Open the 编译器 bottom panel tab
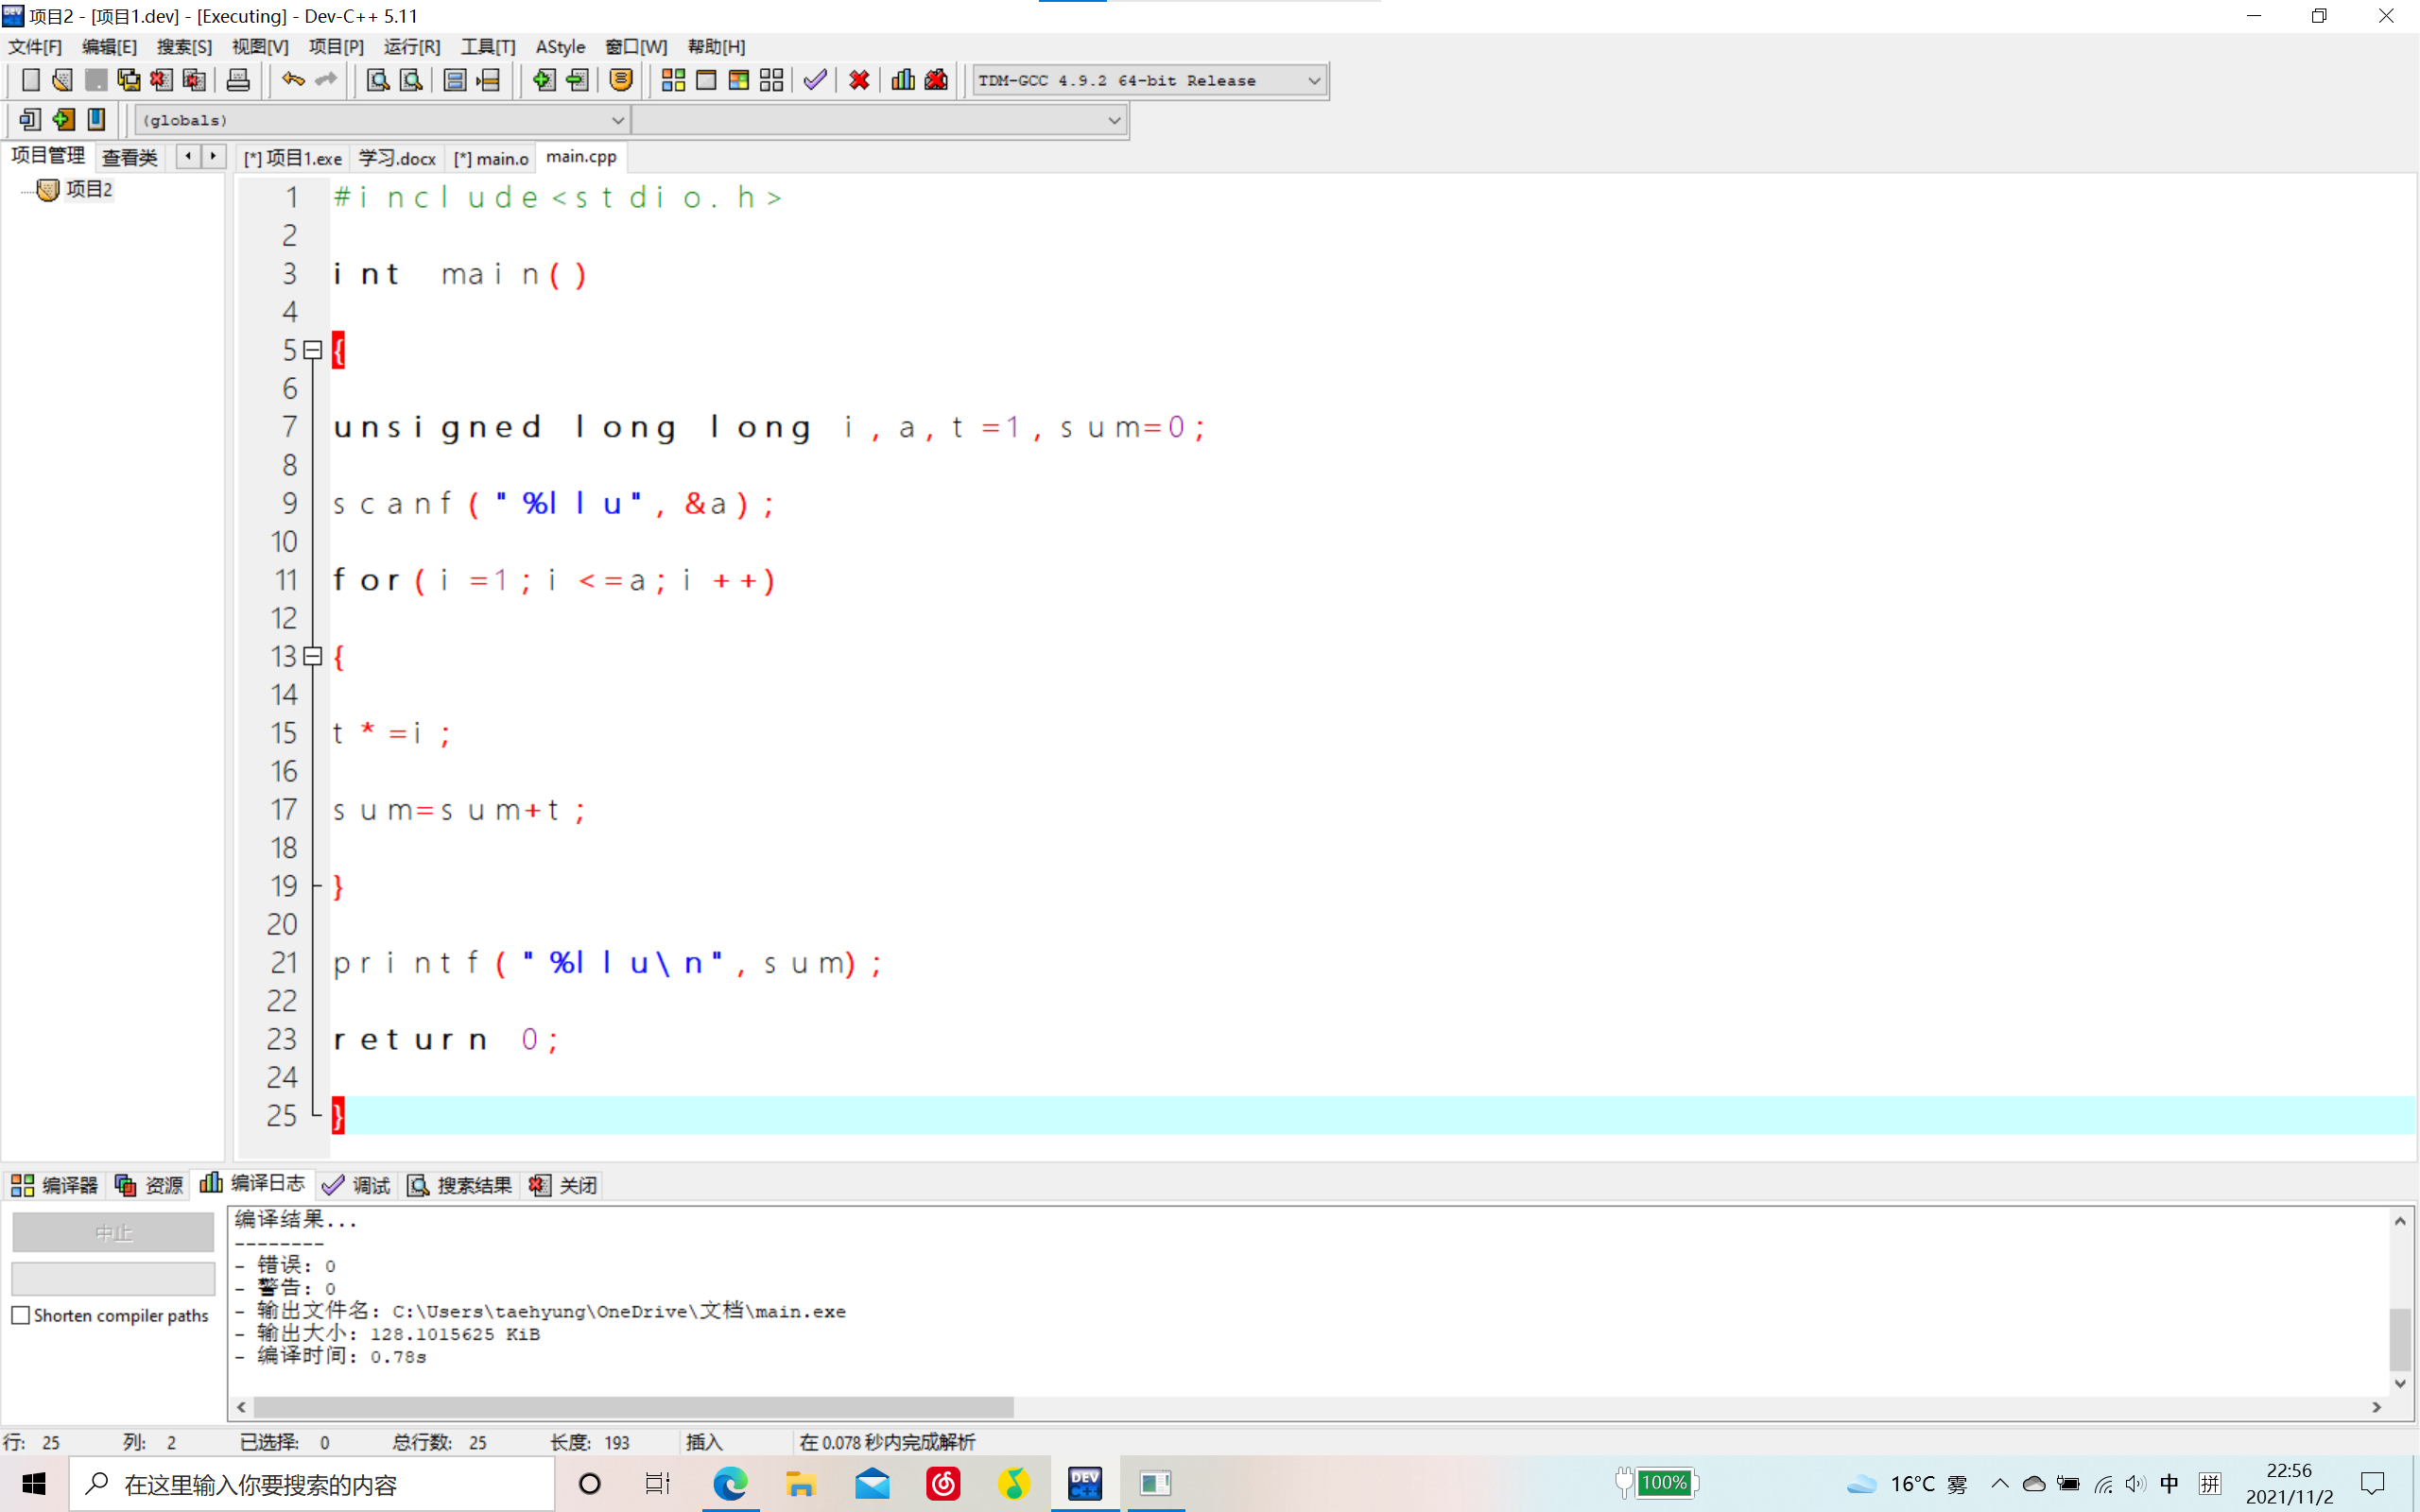Image resolution: width=2420 pixels, height=1512 pixels. point(55,1185)
